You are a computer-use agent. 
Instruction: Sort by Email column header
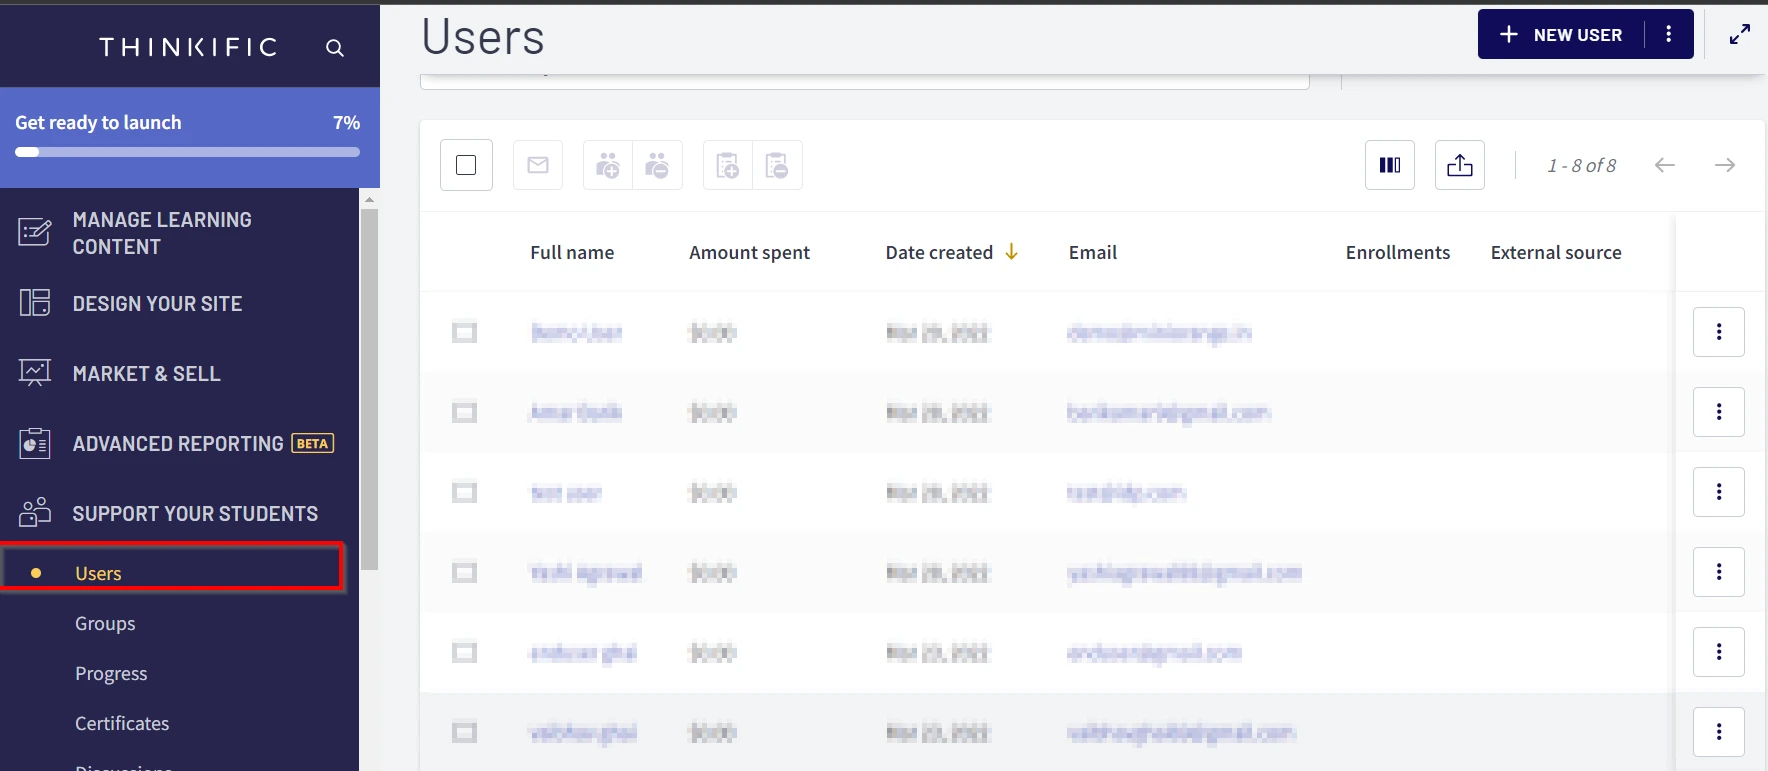pyautogui.click(x=1093, y=252)
